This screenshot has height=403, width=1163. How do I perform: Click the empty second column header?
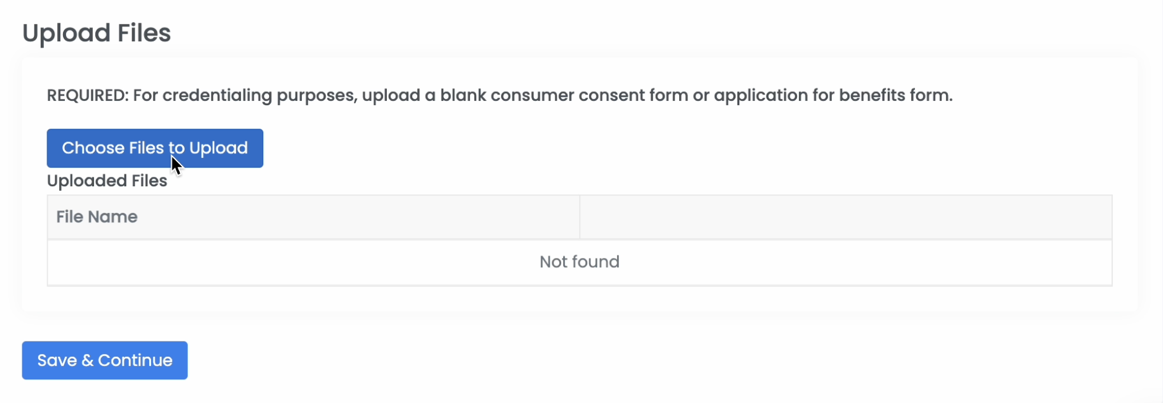[x=845, y=217]
